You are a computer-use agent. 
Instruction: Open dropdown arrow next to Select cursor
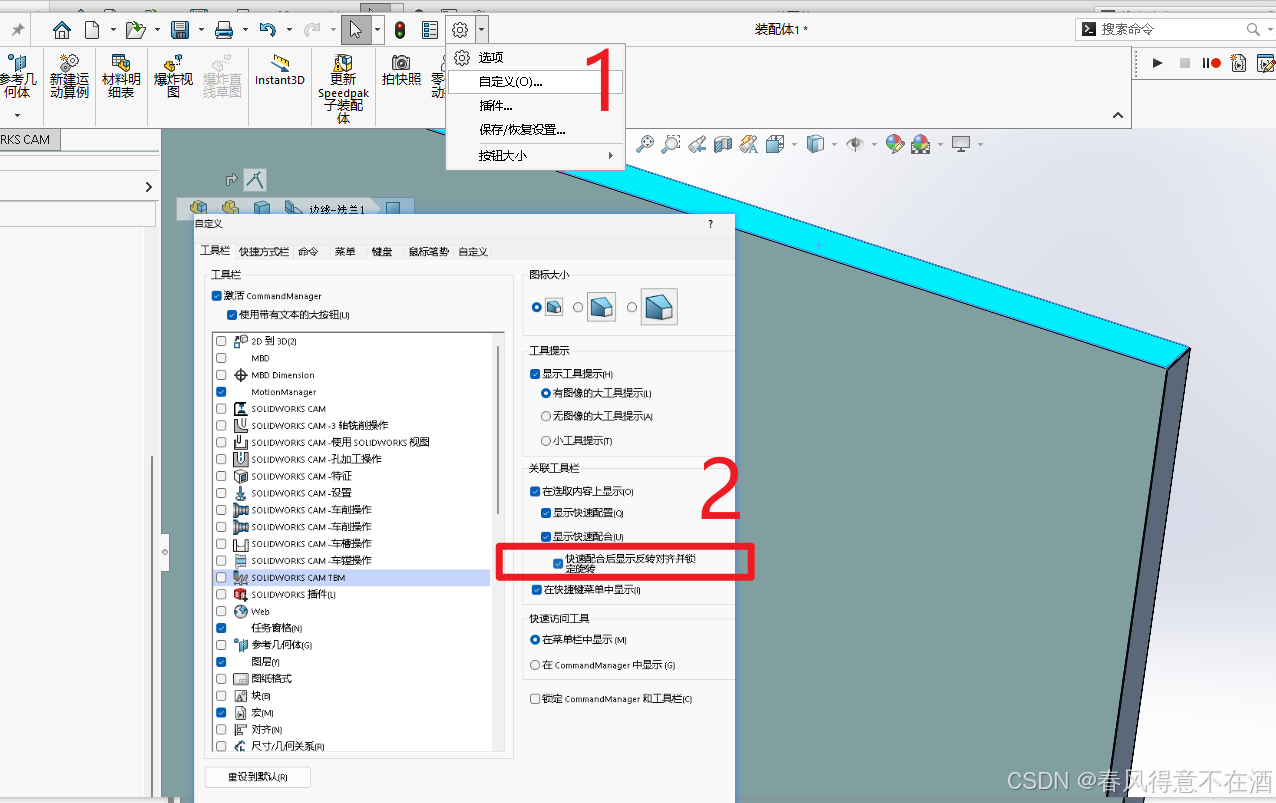(x=377, y=30)
